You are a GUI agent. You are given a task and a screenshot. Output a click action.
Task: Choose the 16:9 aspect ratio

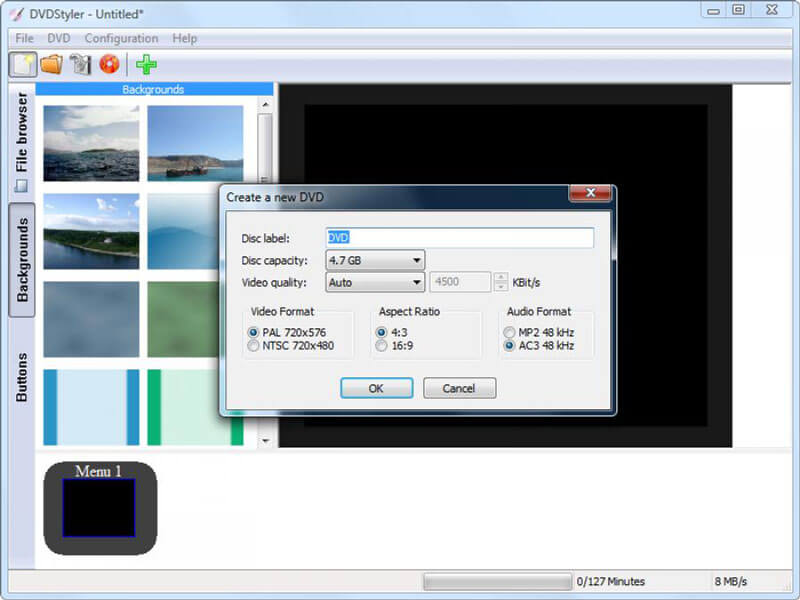click(x=383, y=346)
